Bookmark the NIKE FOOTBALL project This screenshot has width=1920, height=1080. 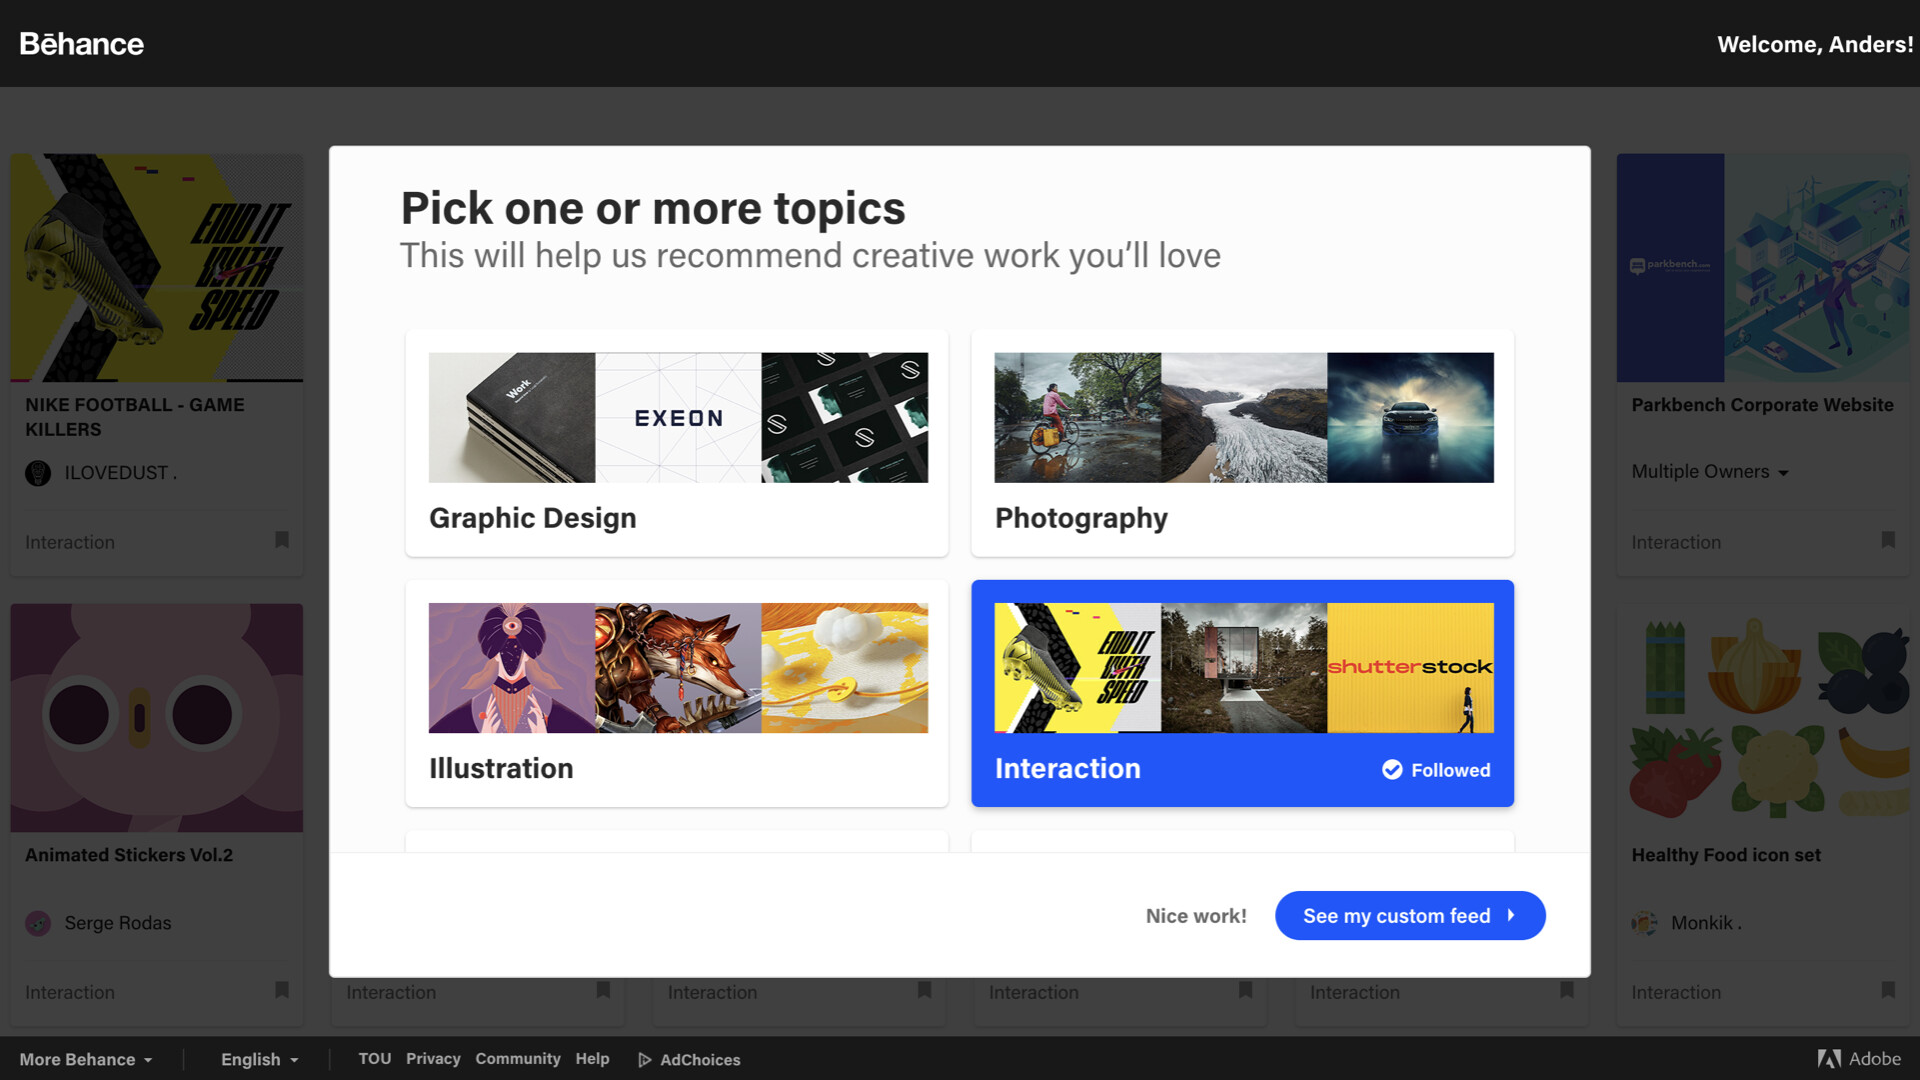[282, 540]
